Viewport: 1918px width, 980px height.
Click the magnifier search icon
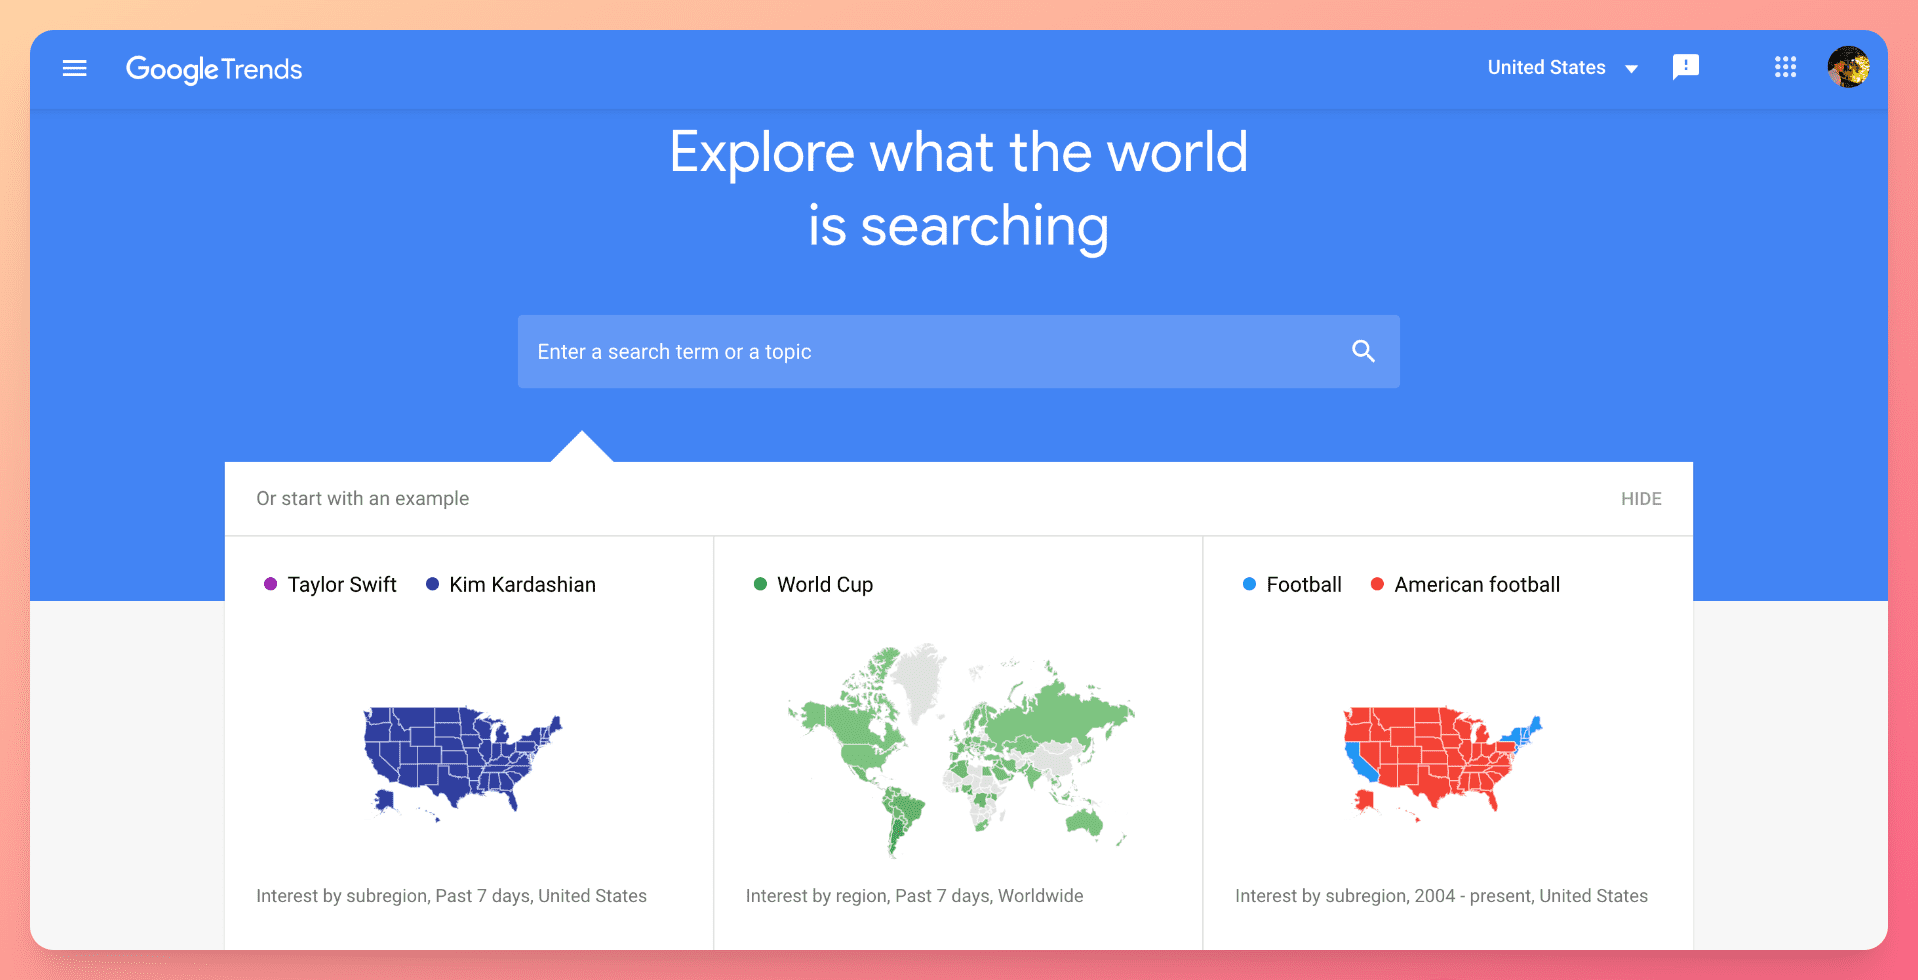[1363, 351]
